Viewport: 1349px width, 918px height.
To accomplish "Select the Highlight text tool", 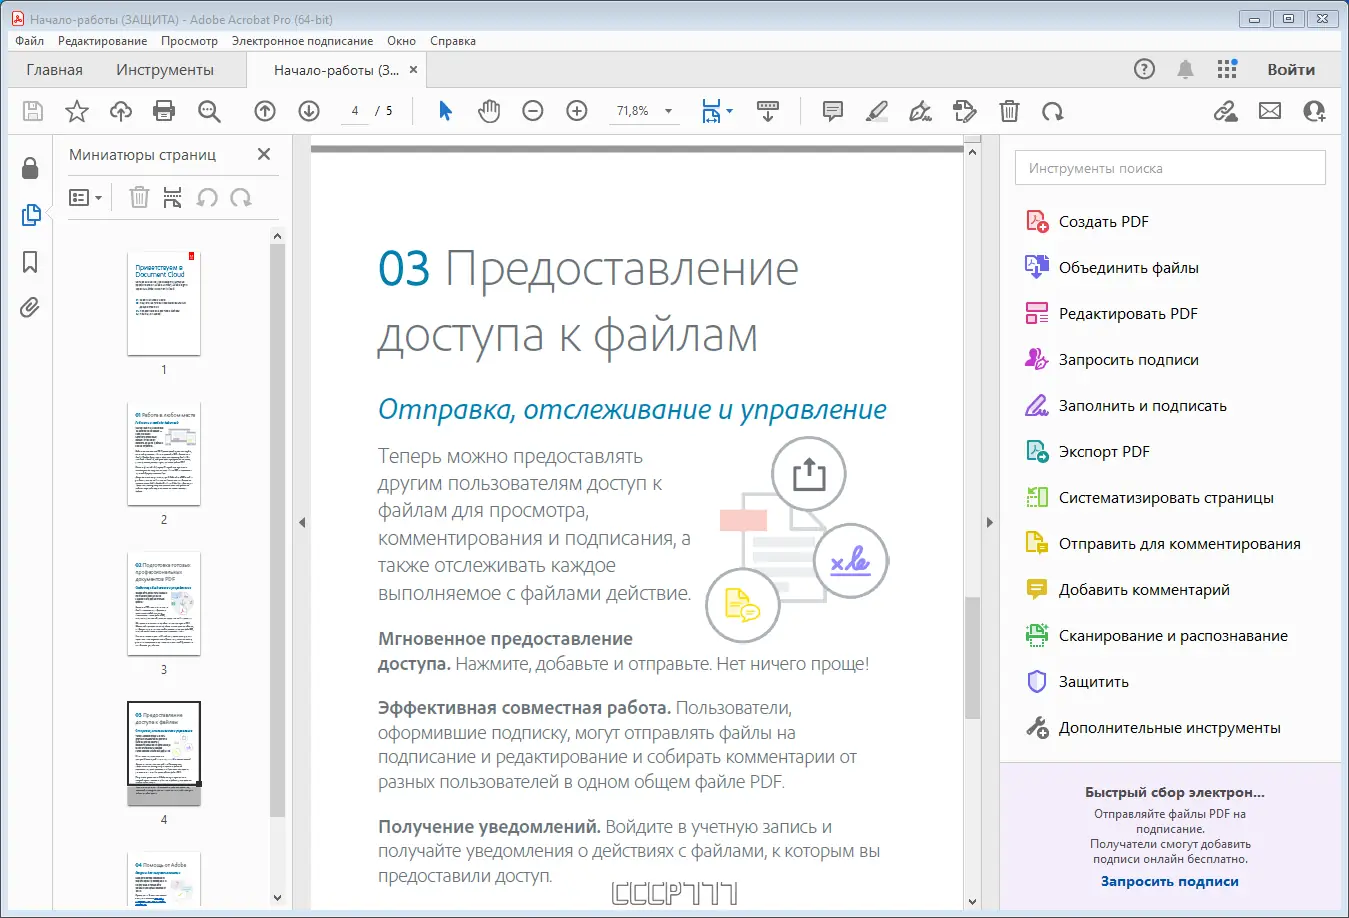I will 876,111.
